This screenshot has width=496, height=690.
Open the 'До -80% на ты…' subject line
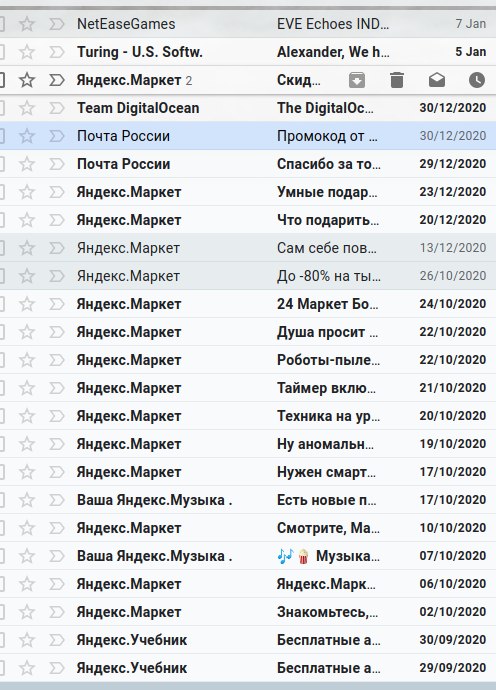tap(329, 276)
